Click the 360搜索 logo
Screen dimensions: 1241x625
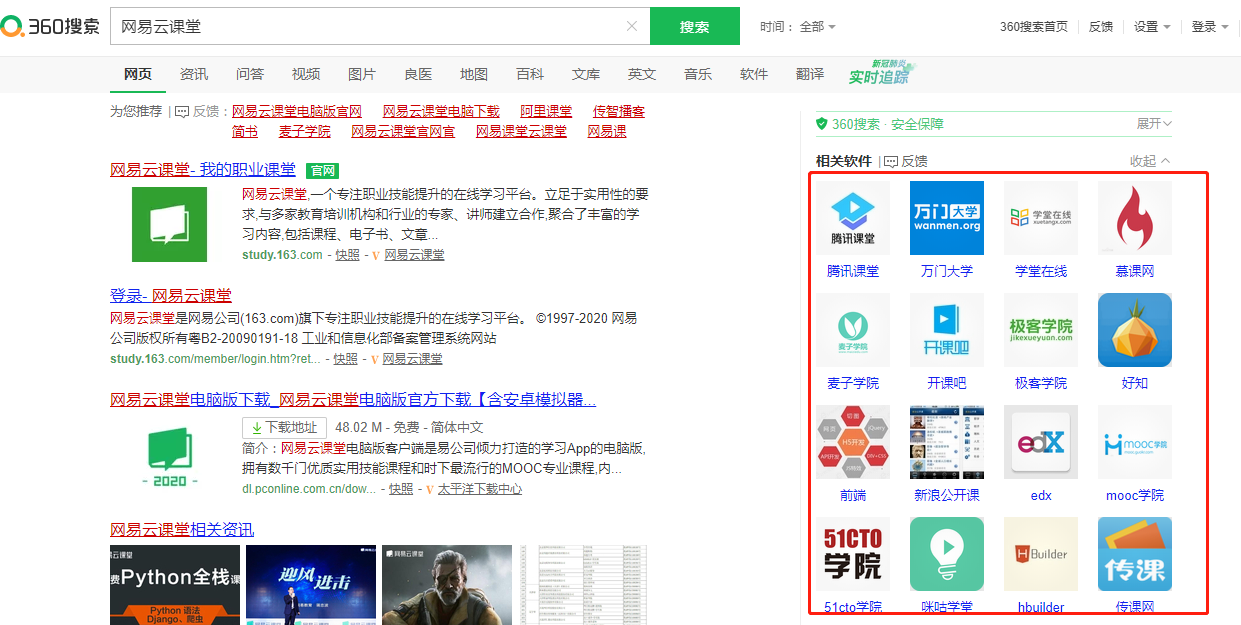pyautogui.click(x=50, y=27)
